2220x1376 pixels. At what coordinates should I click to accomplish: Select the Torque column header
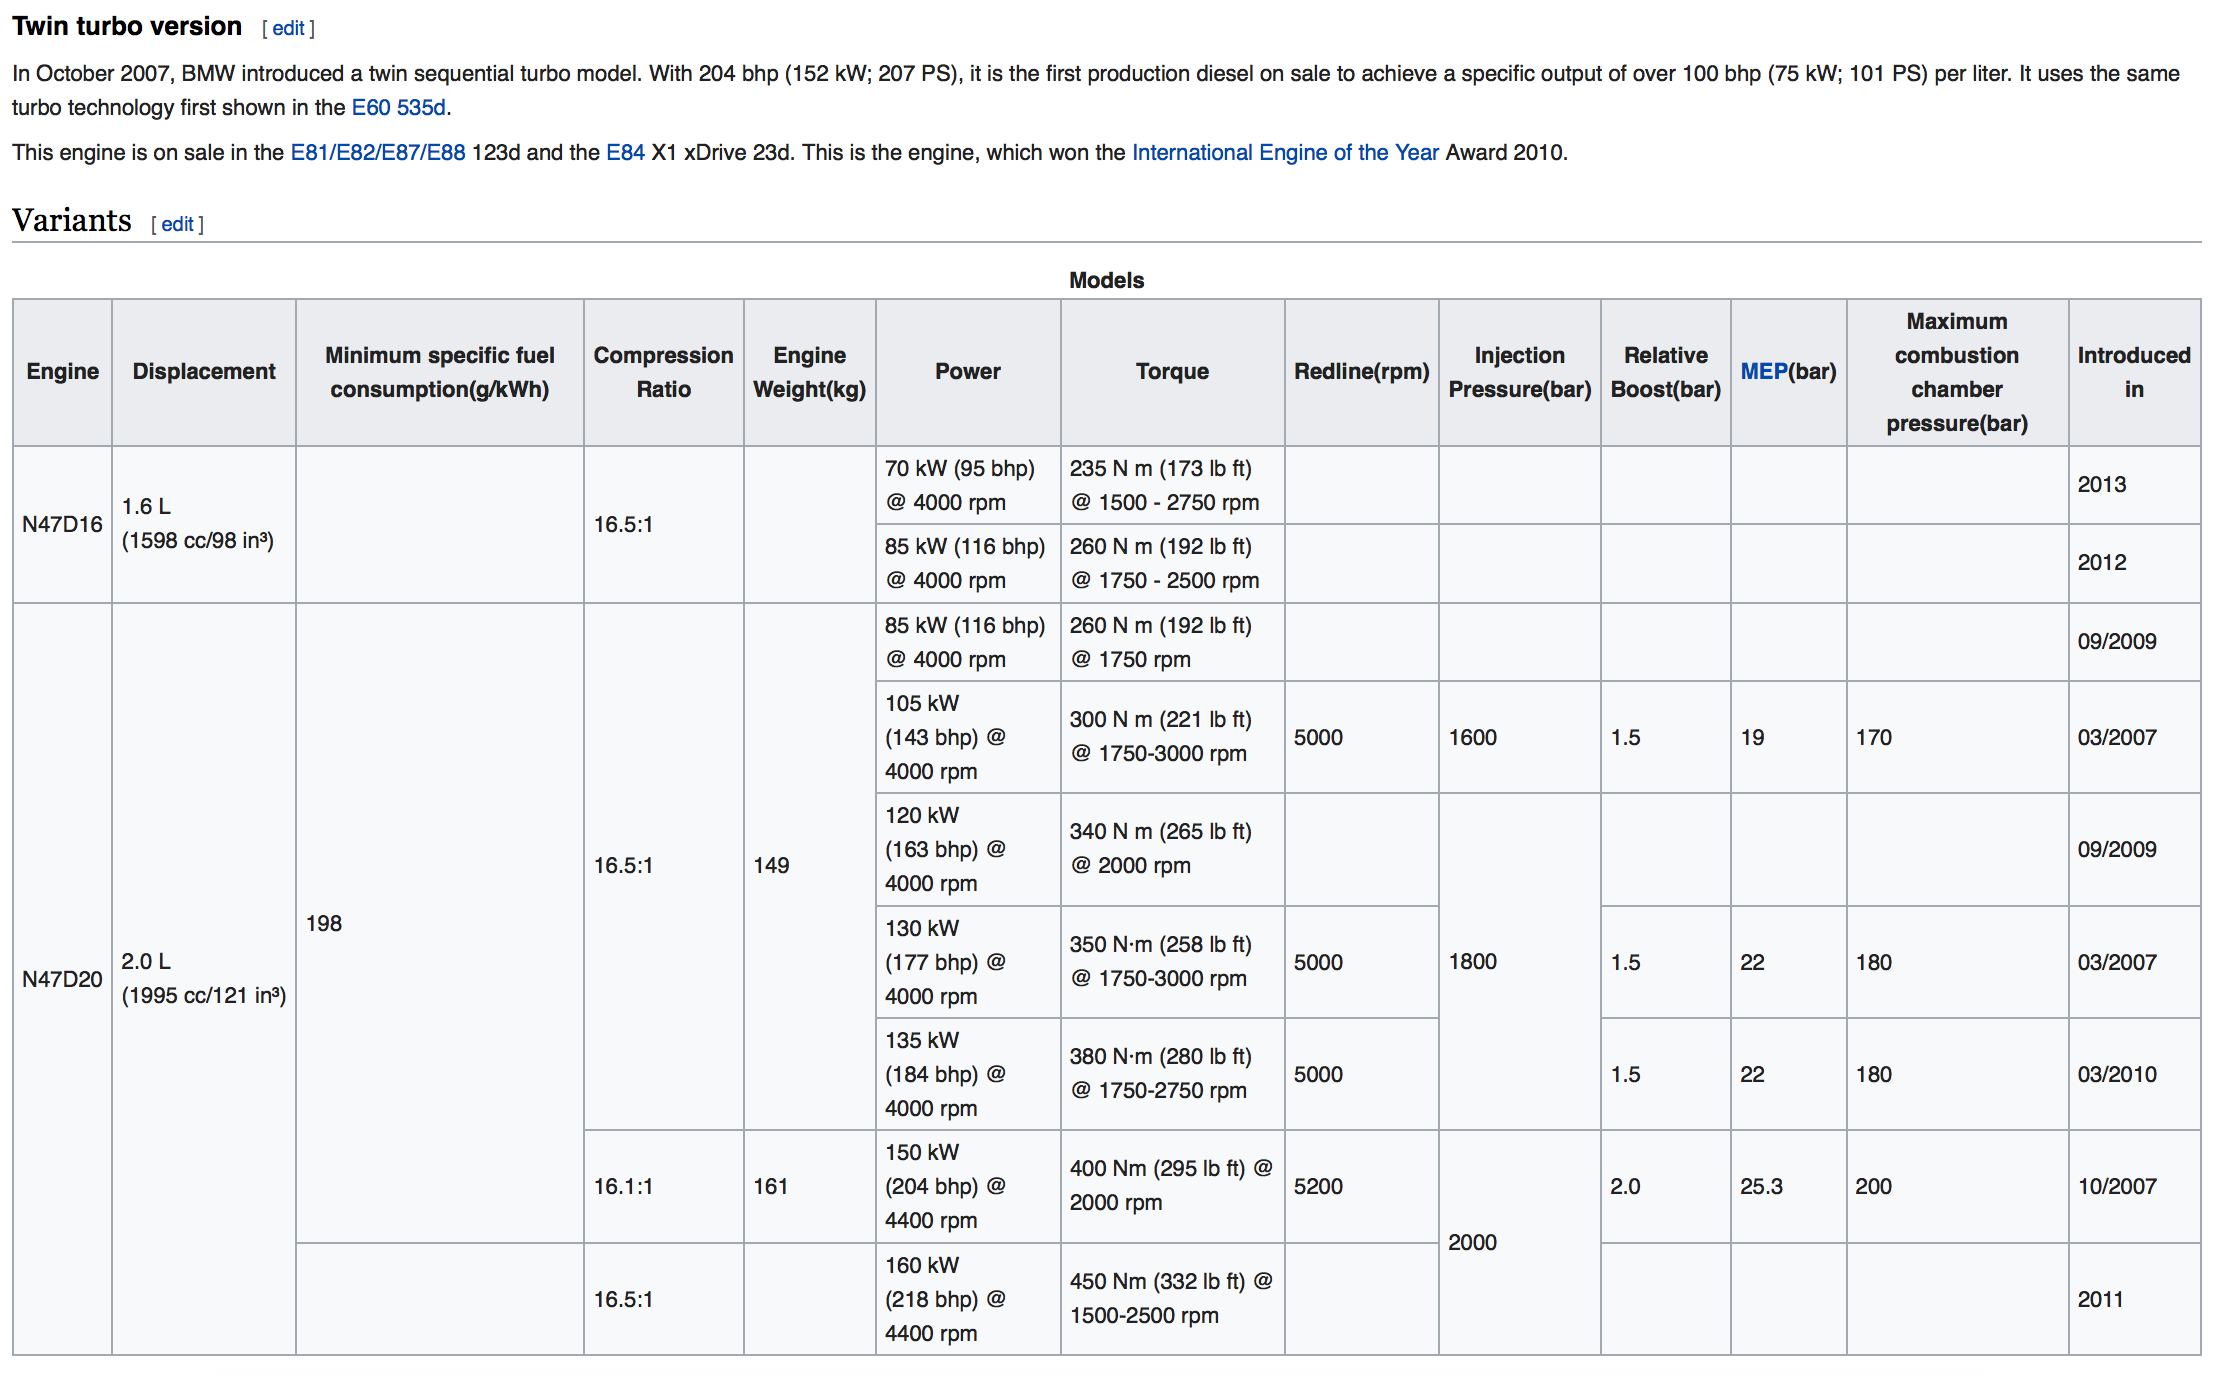point(1172,372)
